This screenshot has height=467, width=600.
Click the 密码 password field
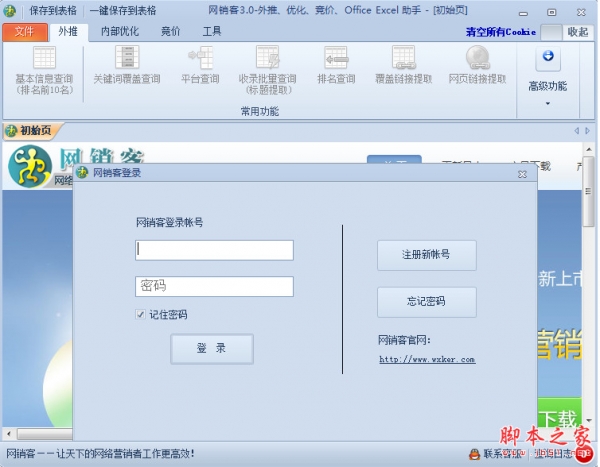click(214, 286)
